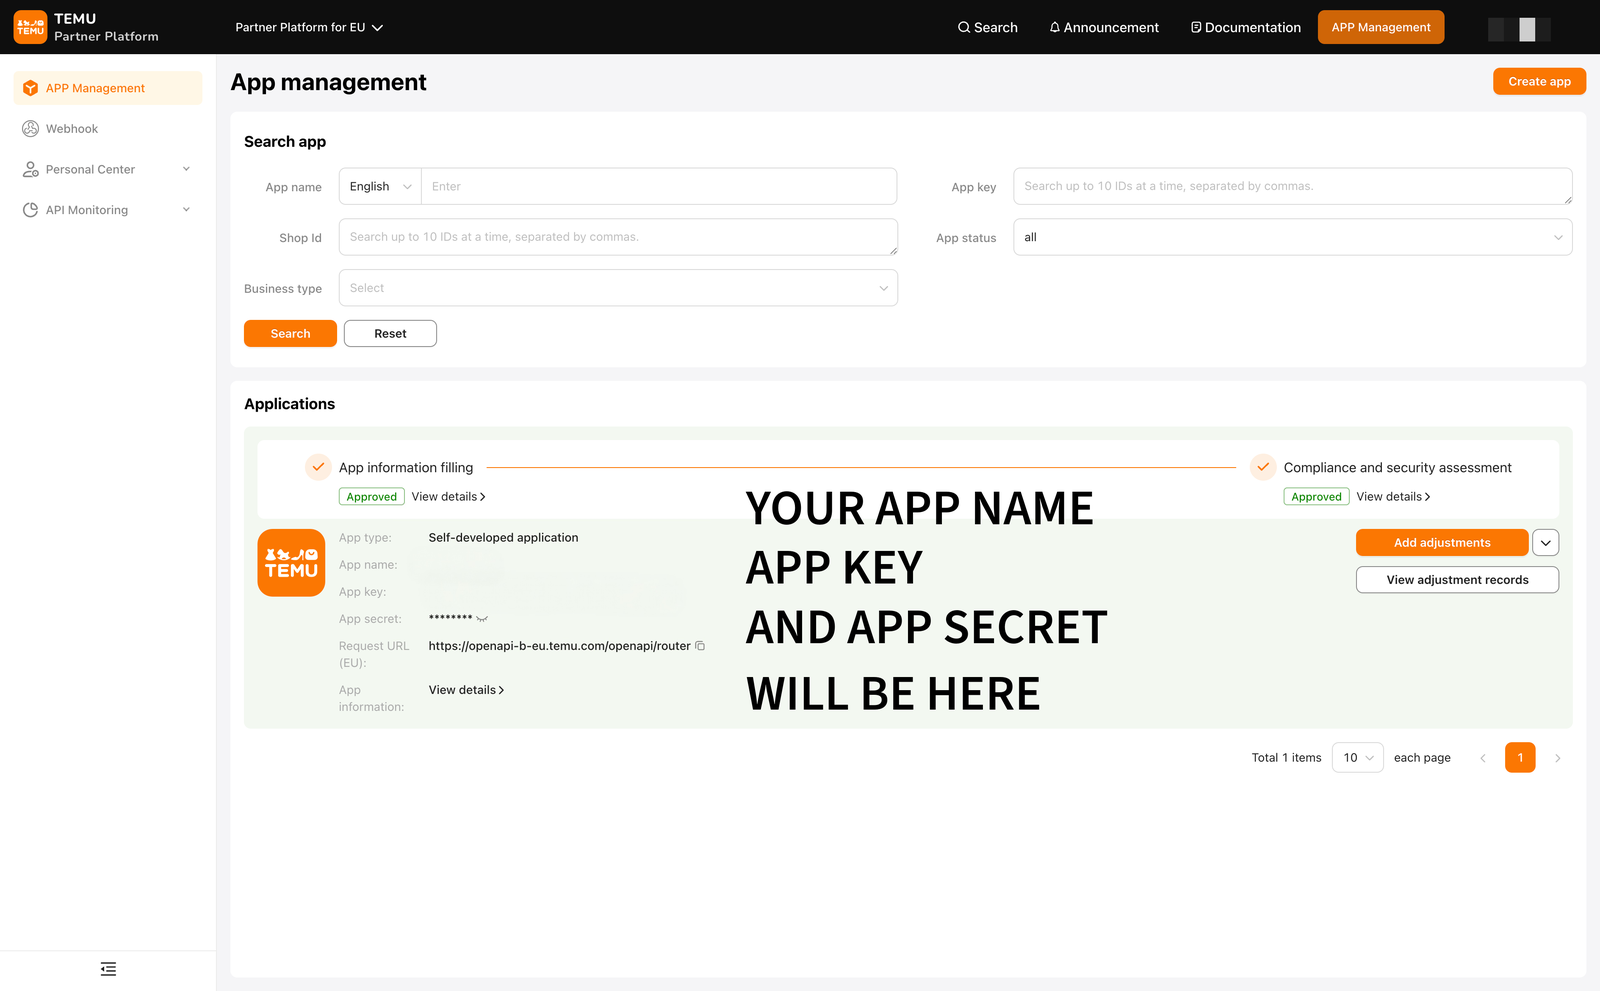Click the TEMU app thumbnail logo

click(291, 563)
